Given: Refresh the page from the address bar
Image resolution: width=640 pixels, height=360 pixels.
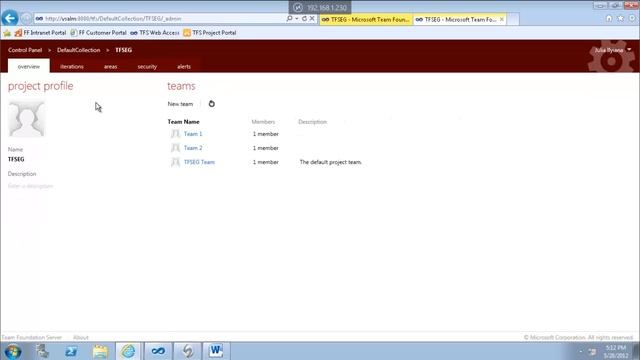Looking at the screenshot, I should point(304,18).
